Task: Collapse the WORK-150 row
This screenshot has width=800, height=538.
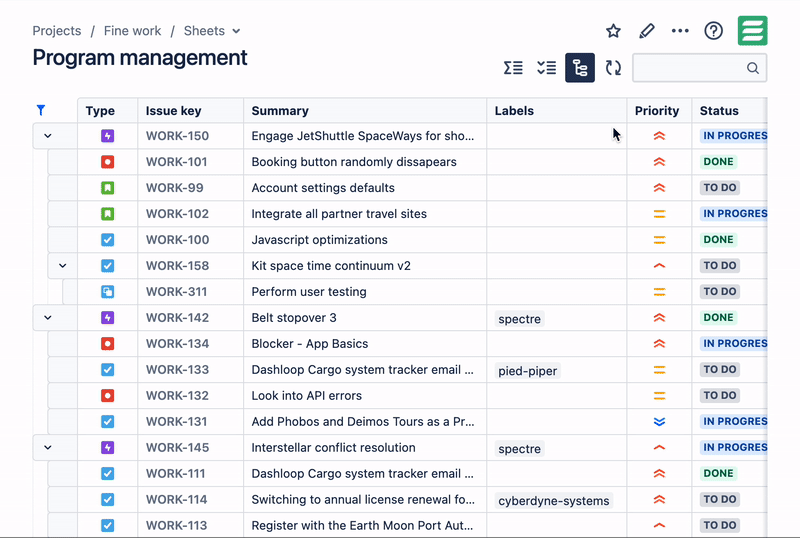Action: [47, 136]
